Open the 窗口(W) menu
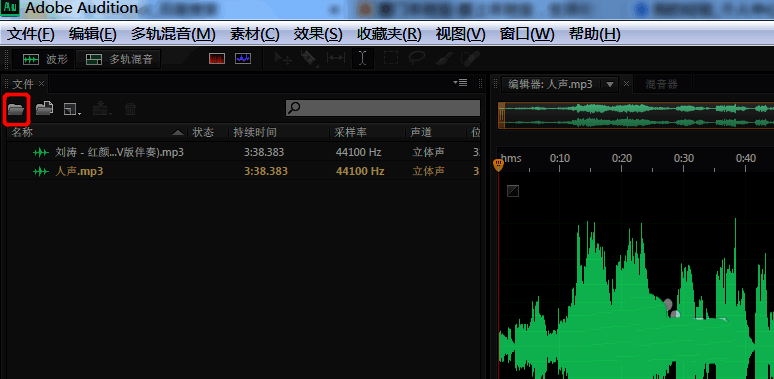Screen dimensions: 774x379 (x=527, y=34)
